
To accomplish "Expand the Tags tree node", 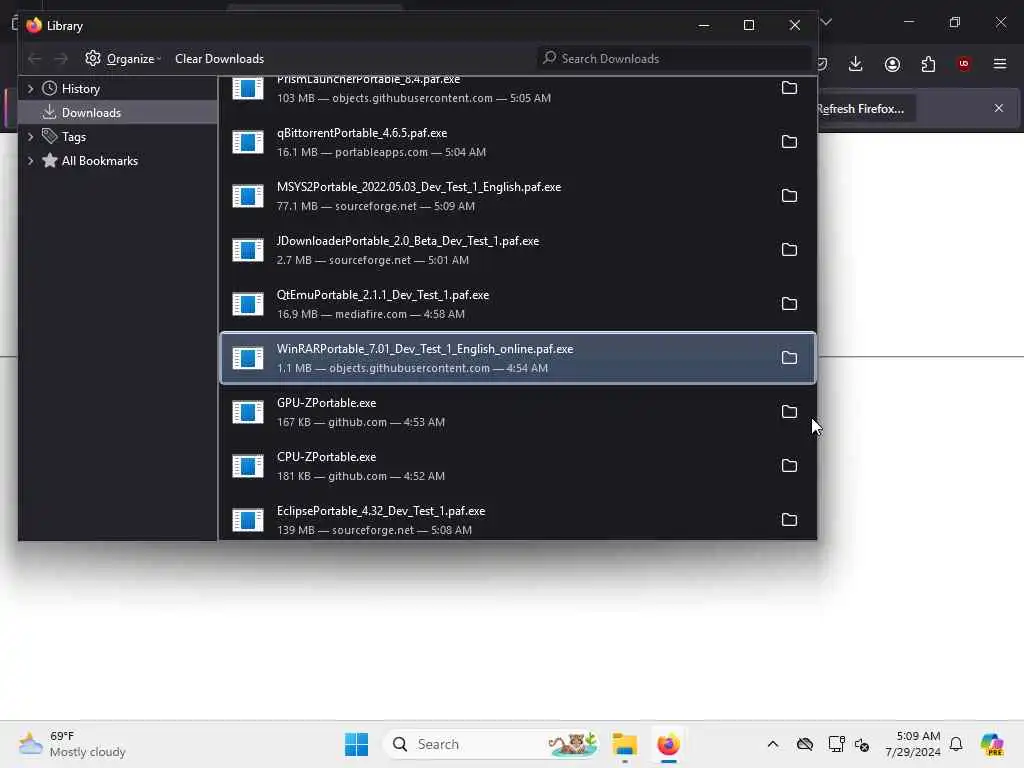I will coord(30,137).
